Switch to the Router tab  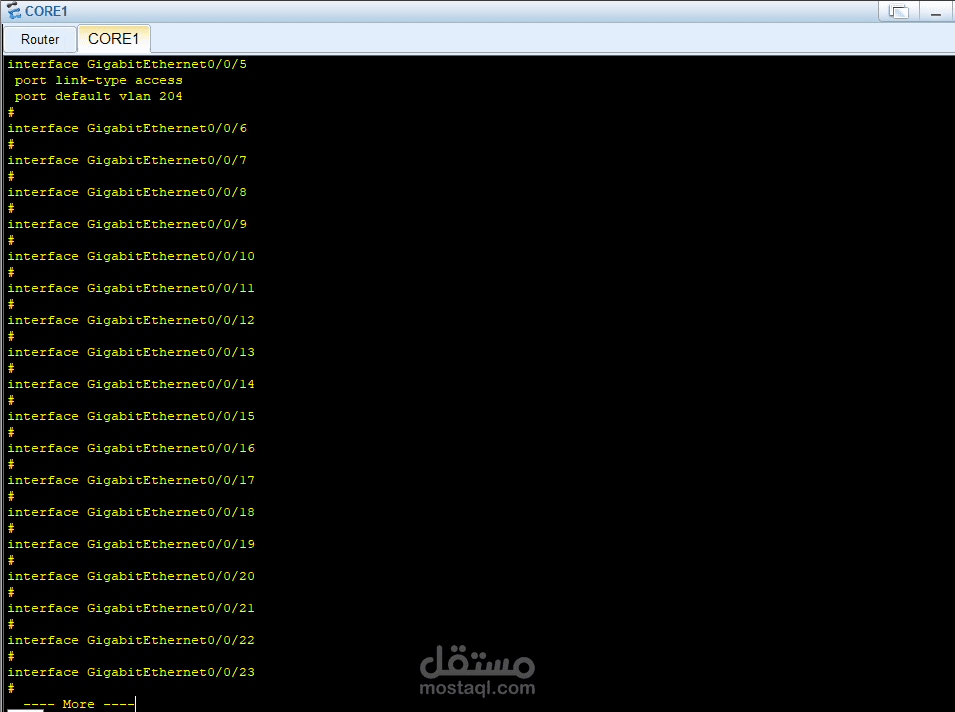pos(40,39)
